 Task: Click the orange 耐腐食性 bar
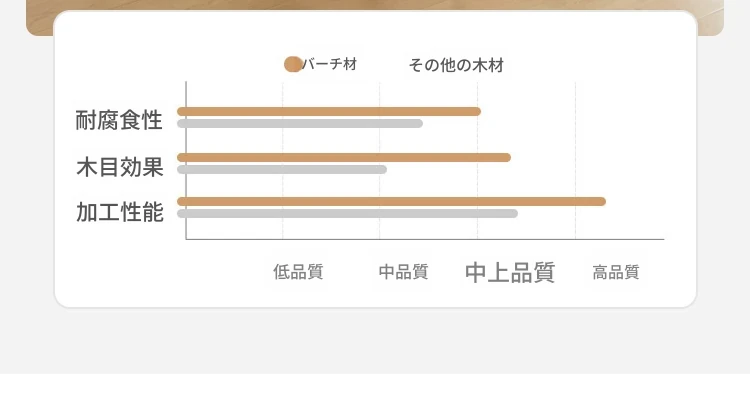329,111
